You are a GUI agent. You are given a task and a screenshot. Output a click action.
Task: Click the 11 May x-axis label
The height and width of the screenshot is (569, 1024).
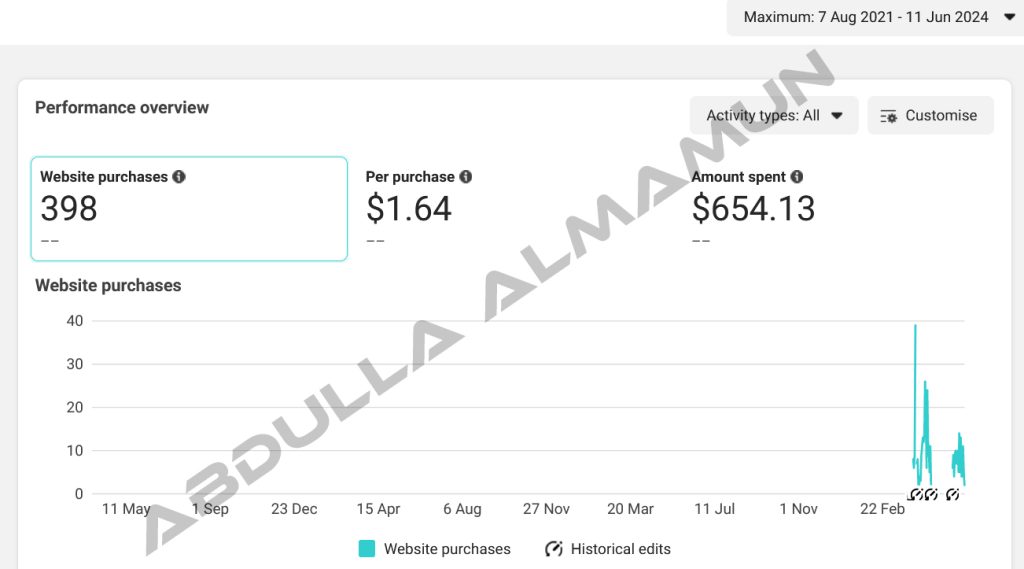click(x=127, y=509)
